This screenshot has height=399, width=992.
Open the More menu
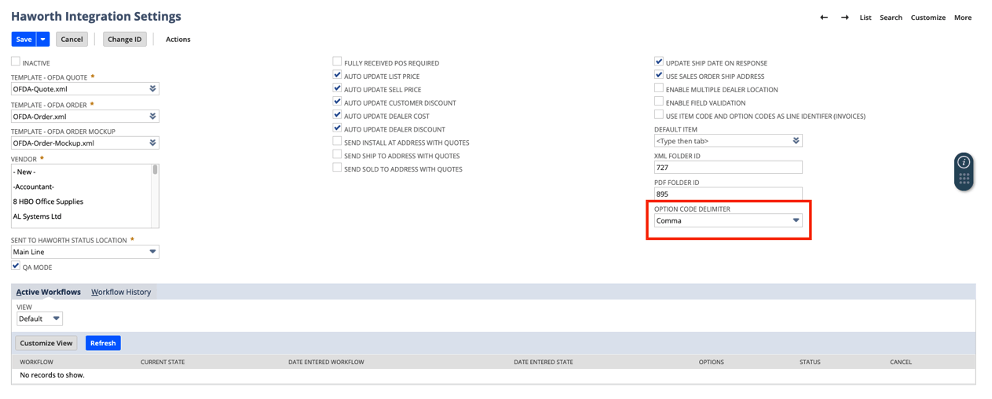(963, 18)
